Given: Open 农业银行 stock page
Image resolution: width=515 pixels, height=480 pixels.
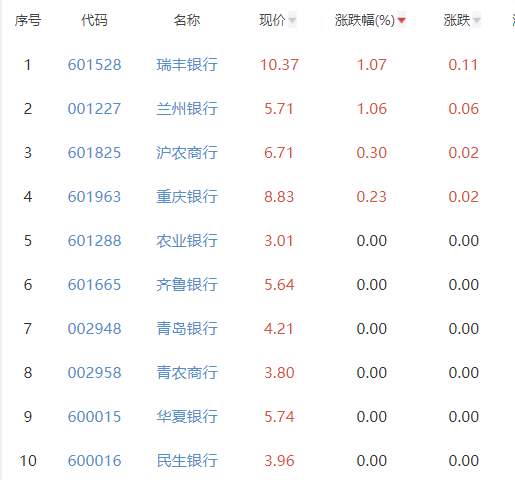Looking at the screenshot, I should pyautogui.click(x=187, y=241).
